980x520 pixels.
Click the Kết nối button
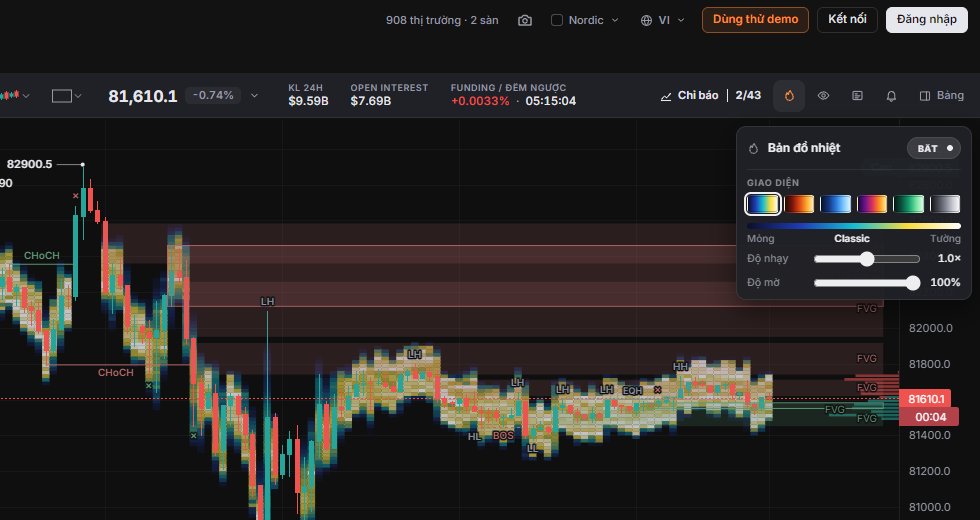coord(847,19)
